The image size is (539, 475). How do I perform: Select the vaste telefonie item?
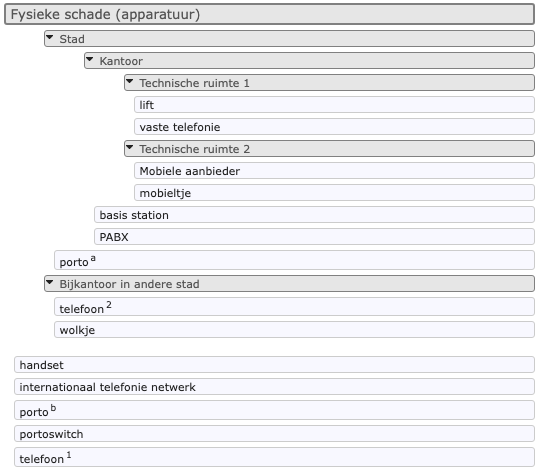tap(334, 126)
